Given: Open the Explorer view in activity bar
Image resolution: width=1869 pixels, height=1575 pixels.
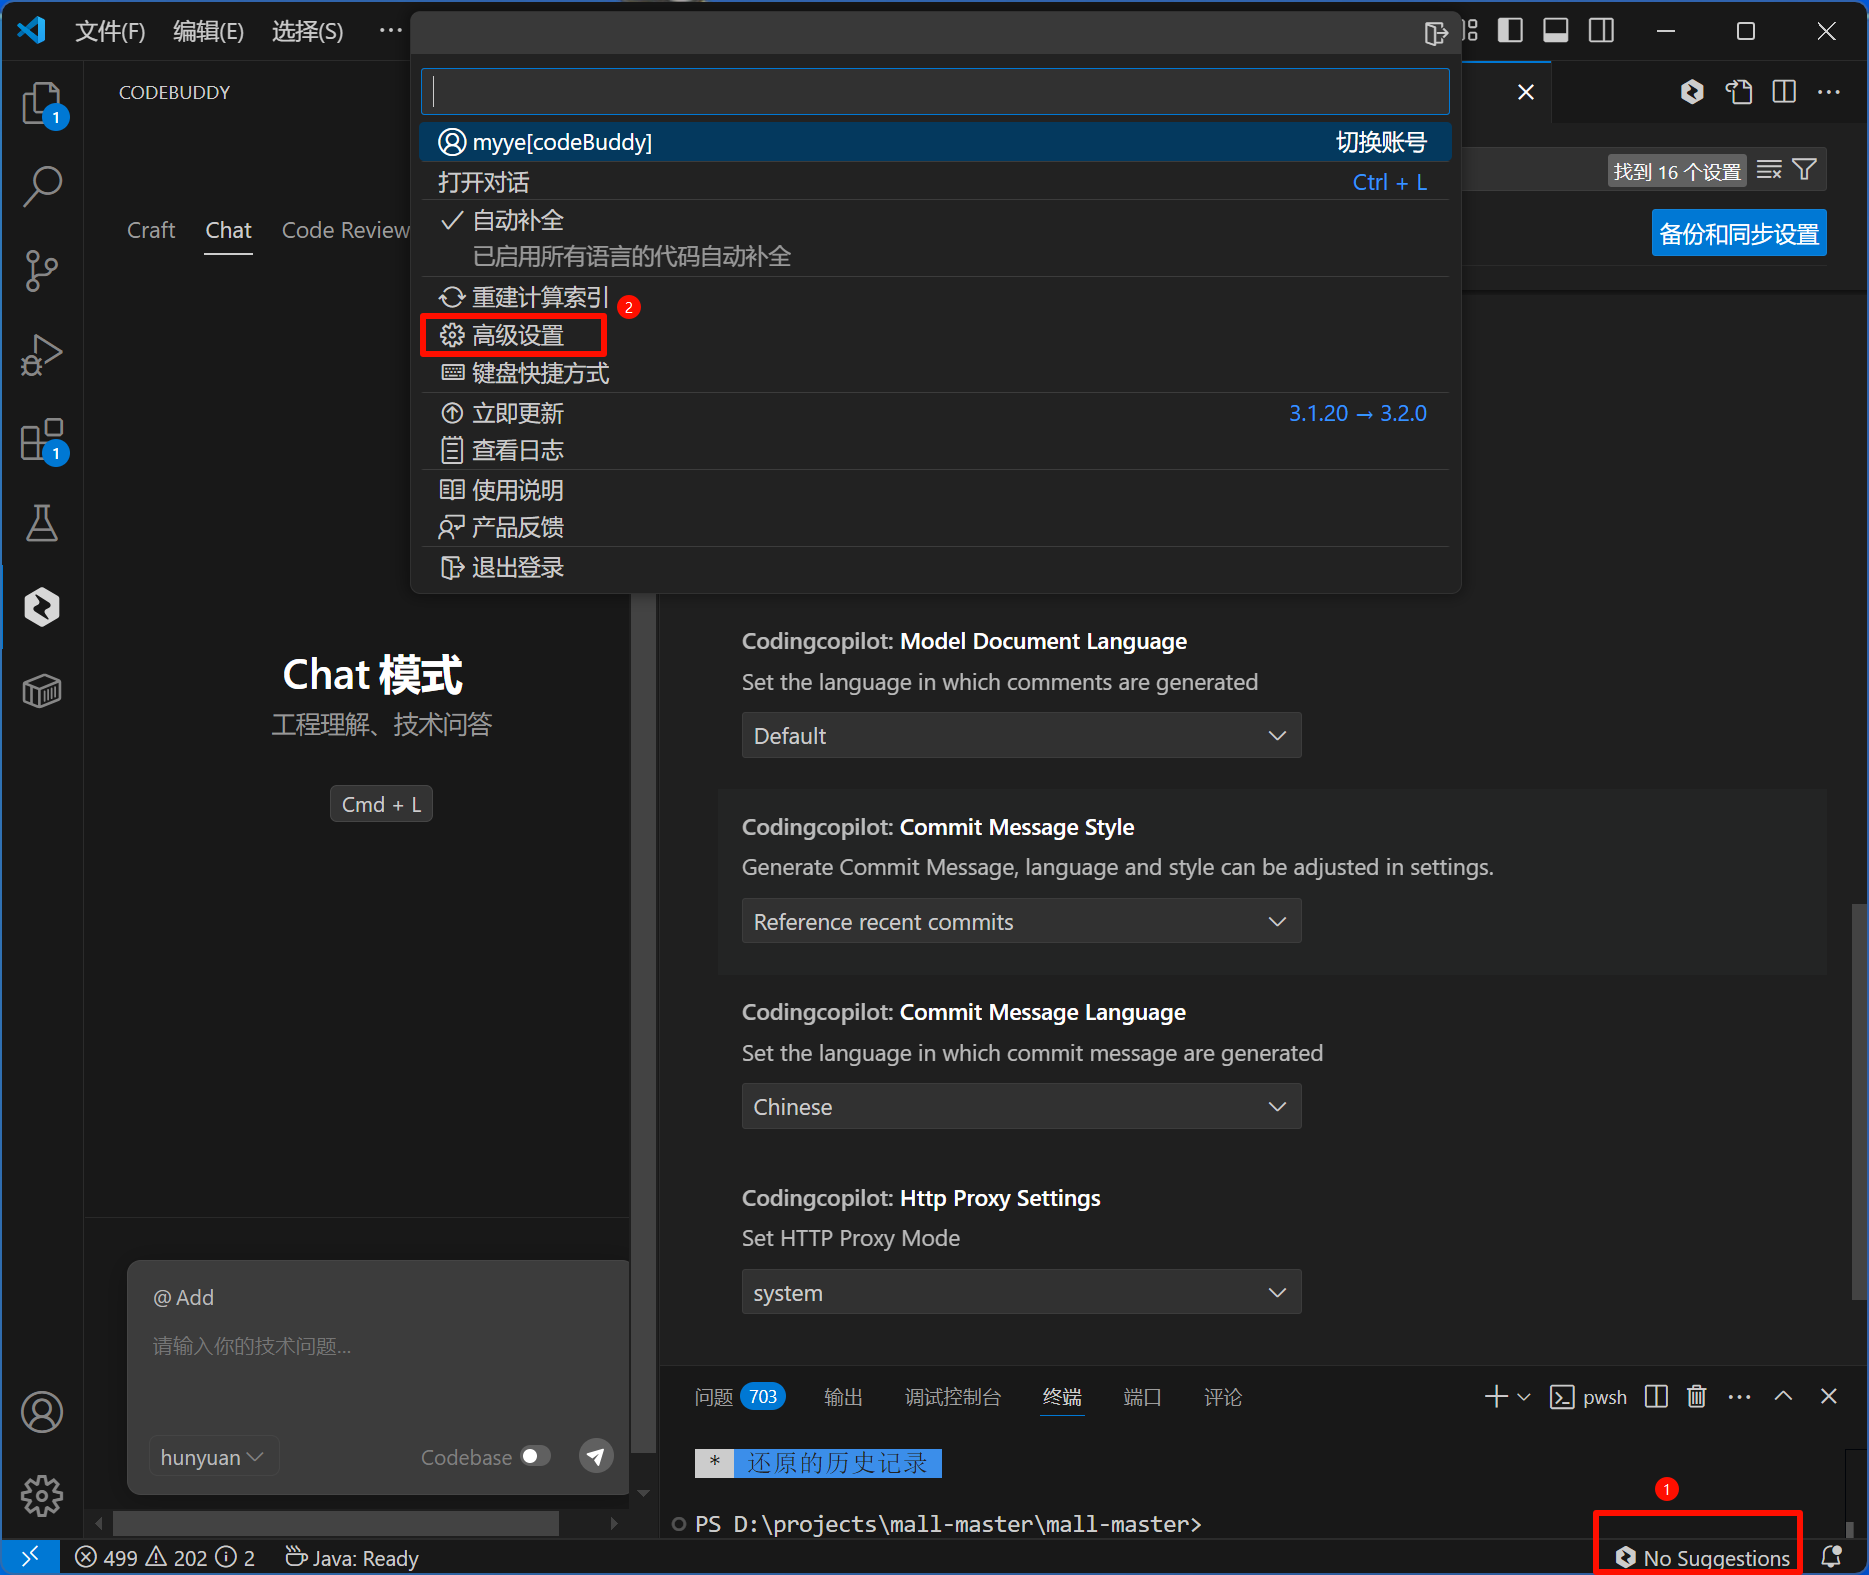Looking at the screenshot, I should (x=42, y=103).
